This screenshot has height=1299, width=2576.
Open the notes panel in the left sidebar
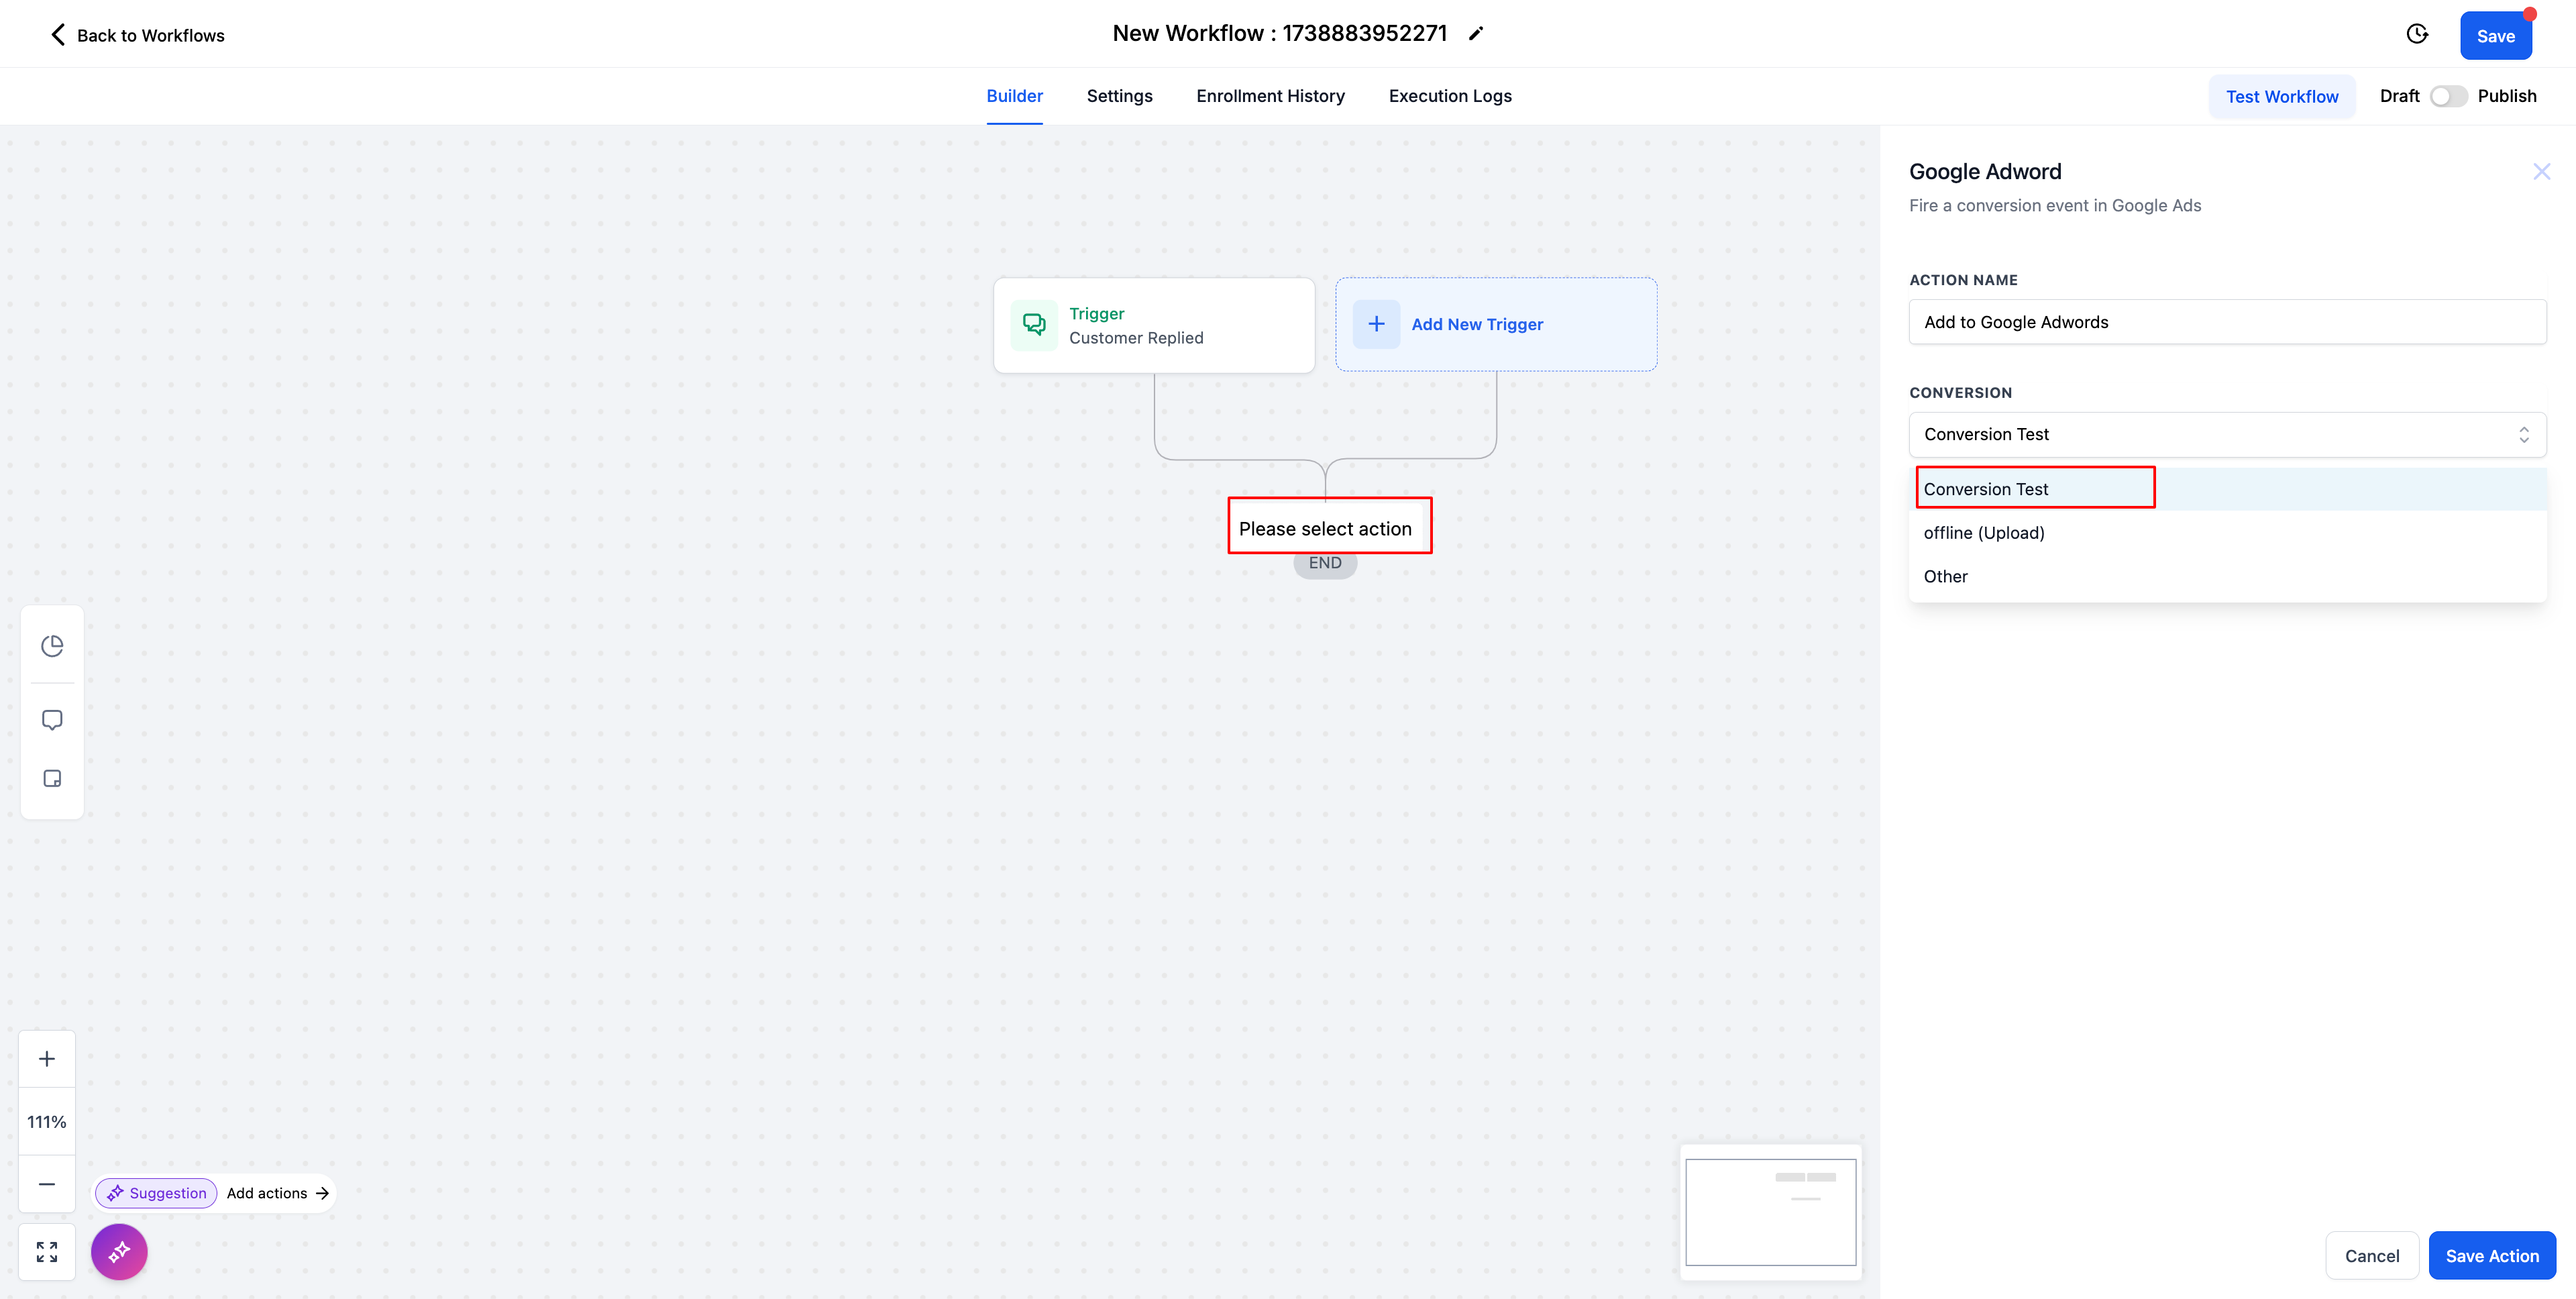[52, 778]
